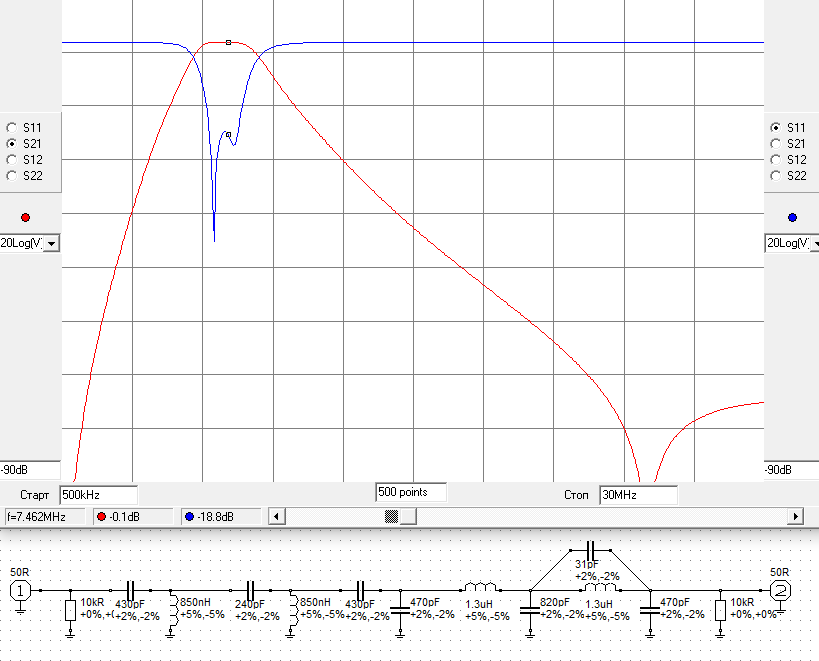Click the left 10kR shunt resistor
This screenshot has height=661, width=819.
70,610
